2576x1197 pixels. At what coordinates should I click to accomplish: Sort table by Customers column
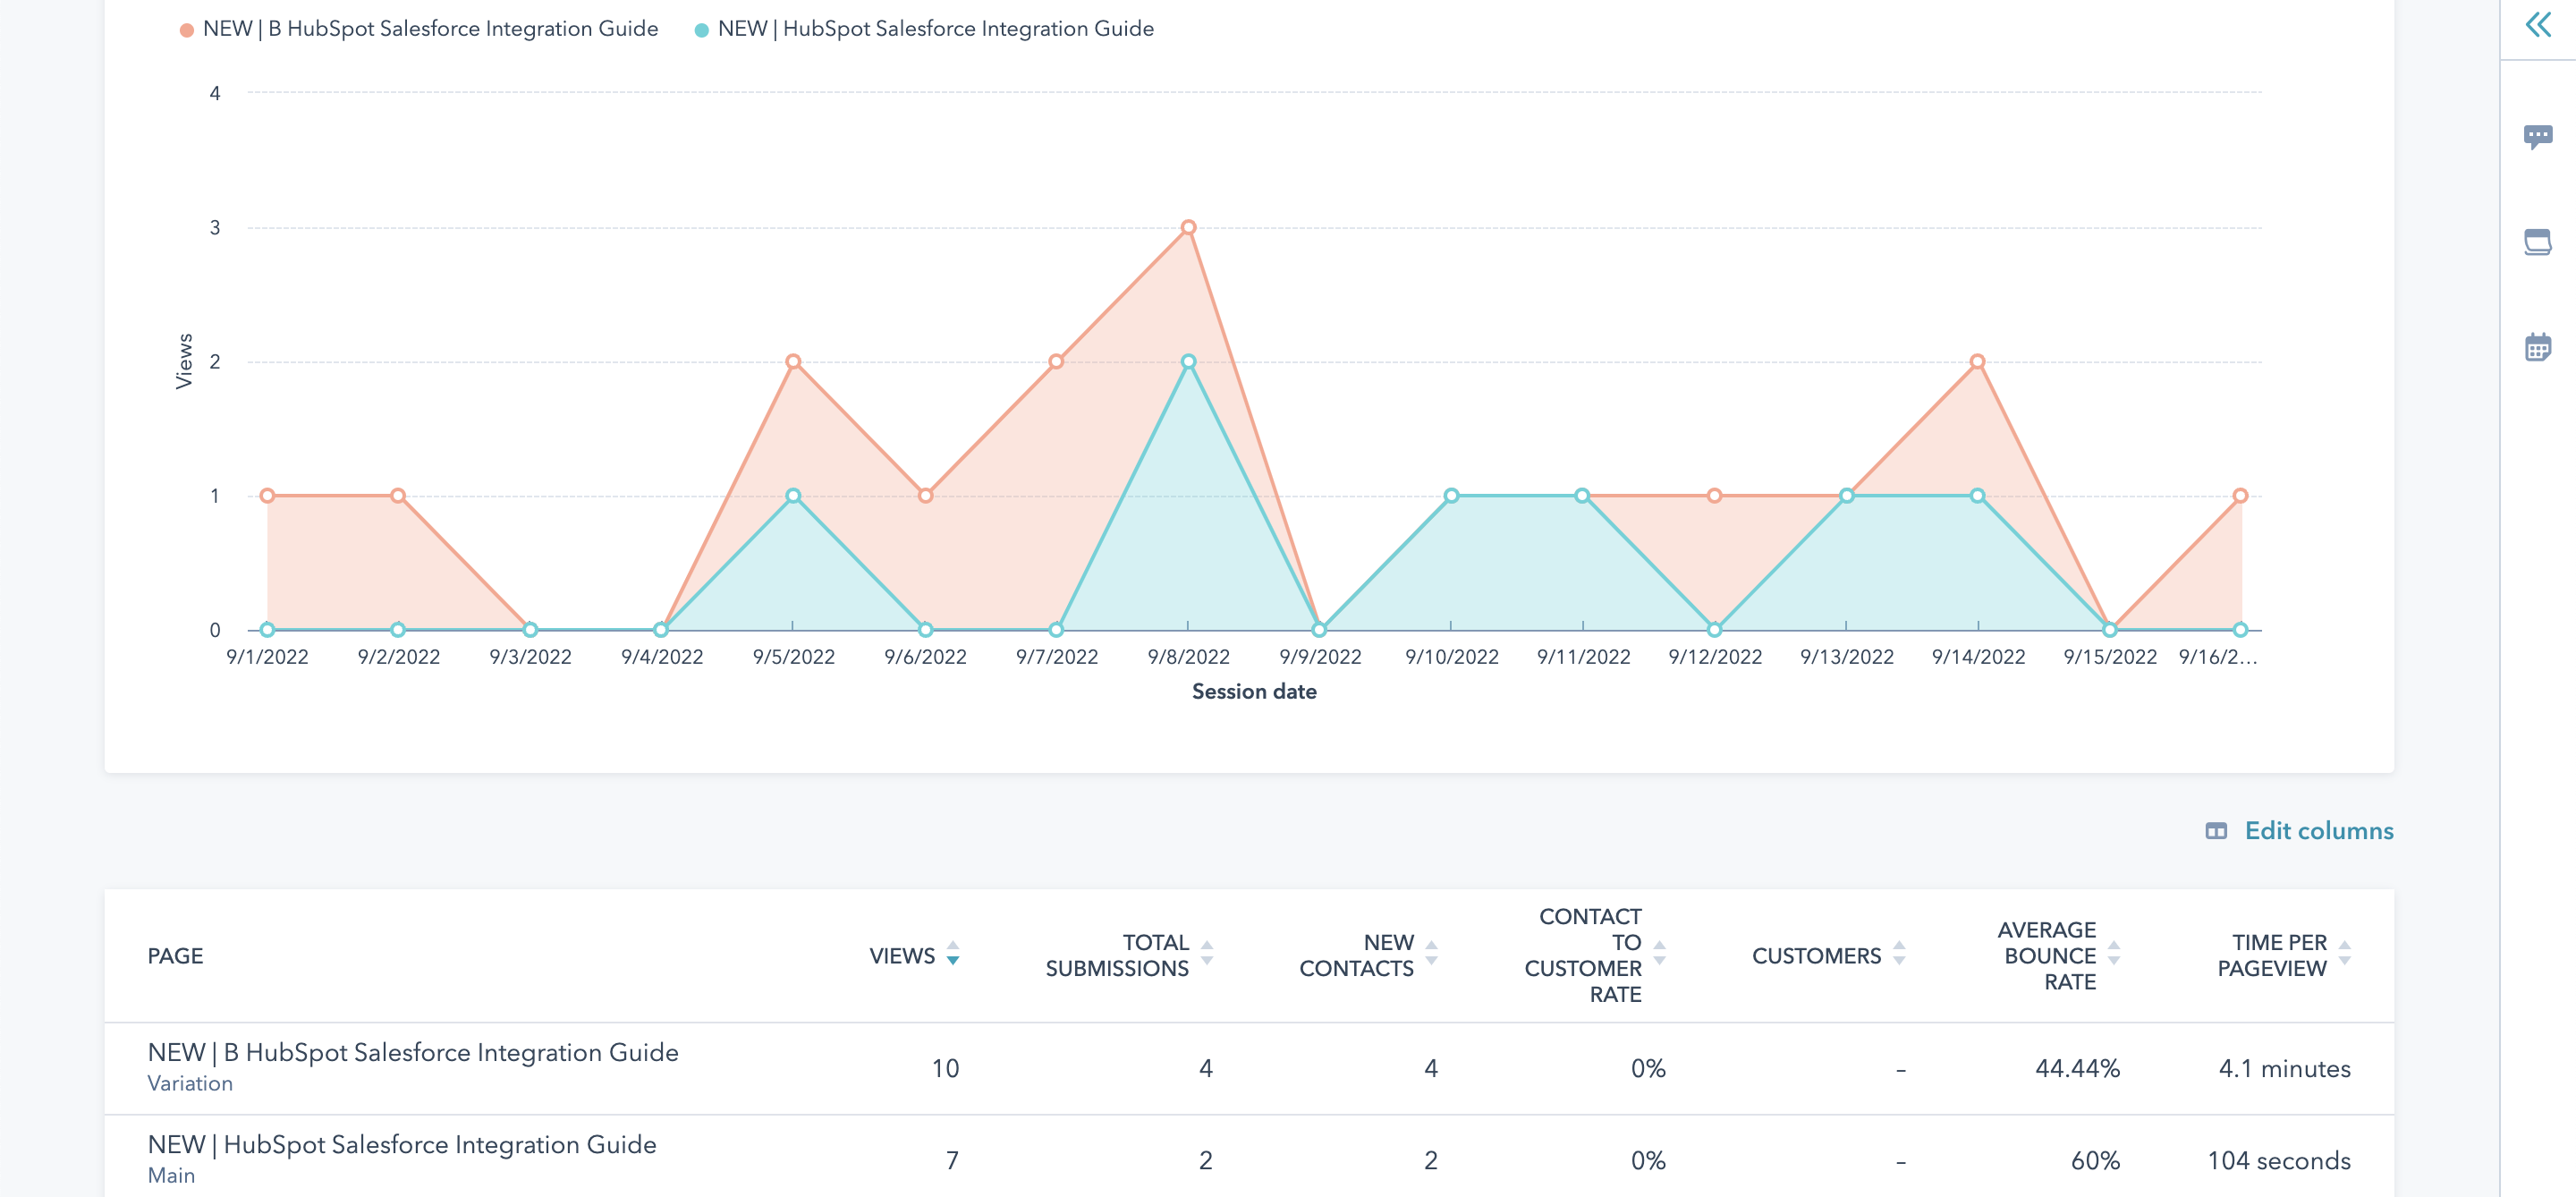coord(1828,955)
